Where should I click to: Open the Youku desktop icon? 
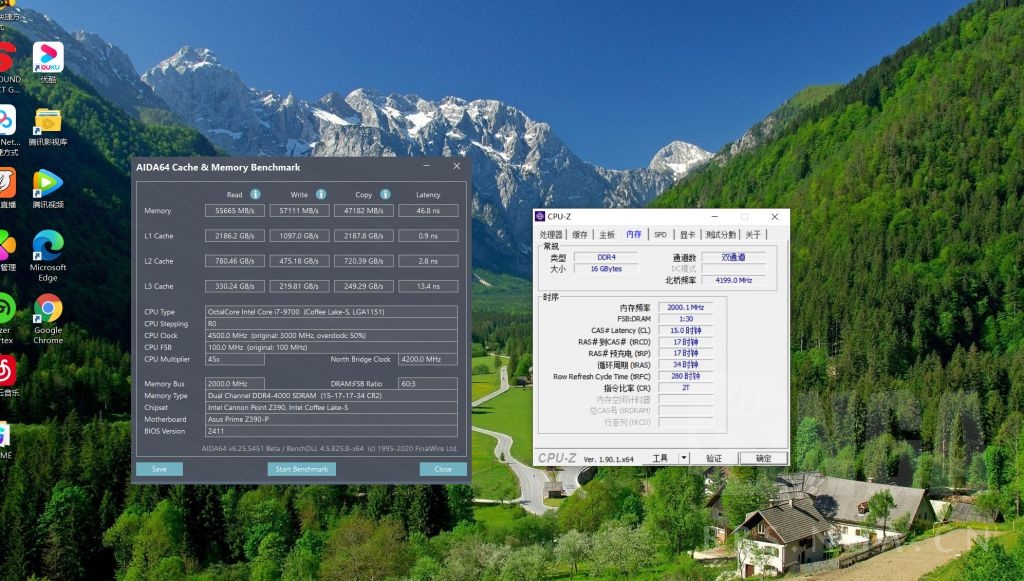coord(47,57)
